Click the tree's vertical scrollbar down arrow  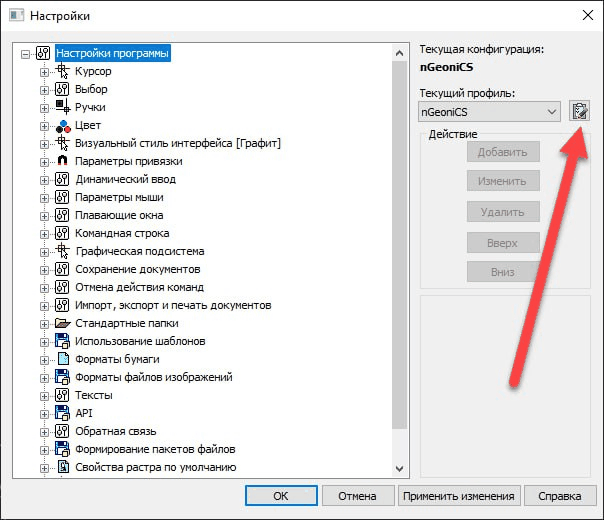pos(400,467)
